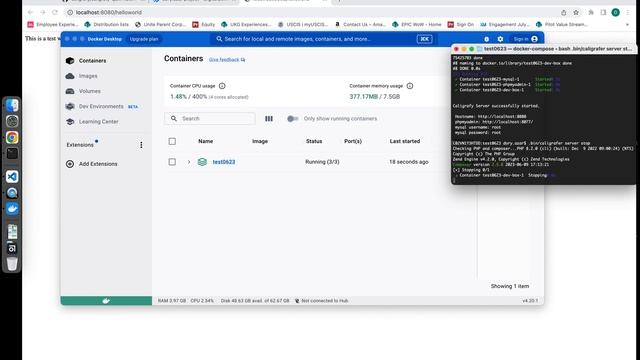Click the Volumes drive icon in sidebar
The height and width of the screenshot is (360, 640).
tap(70, 91)
